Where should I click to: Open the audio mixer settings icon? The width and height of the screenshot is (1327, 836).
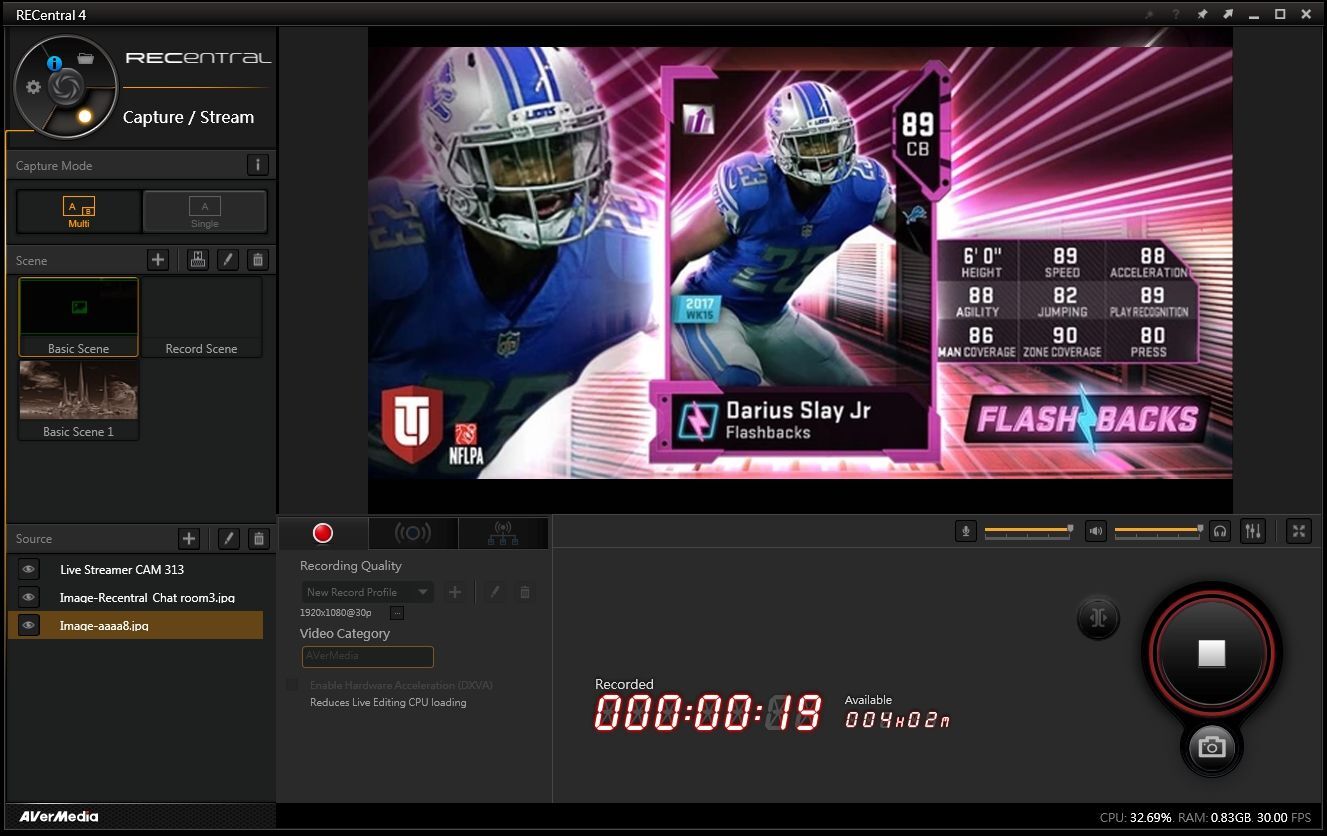pyautogui.click(x=1252, y=531)
